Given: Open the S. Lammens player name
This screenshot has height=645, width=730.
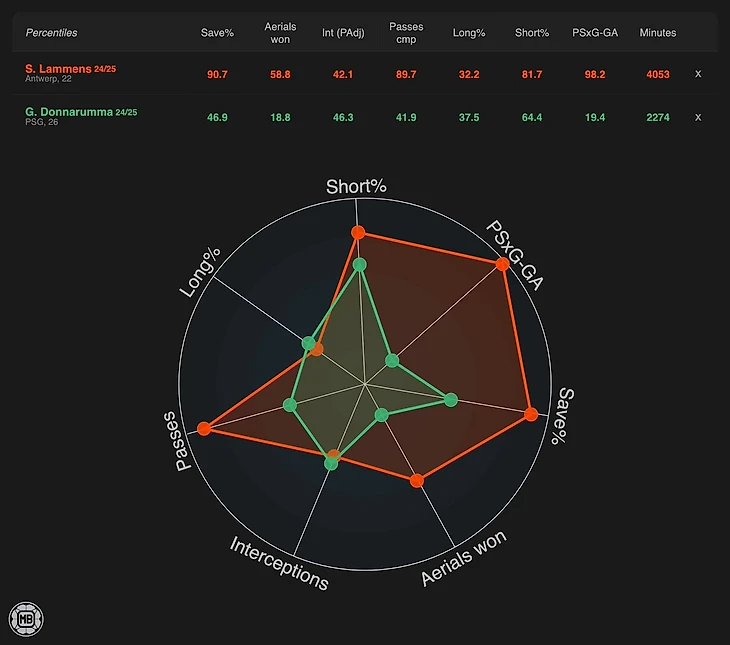Looking at the screenshot, I should (x=58, y=68).
